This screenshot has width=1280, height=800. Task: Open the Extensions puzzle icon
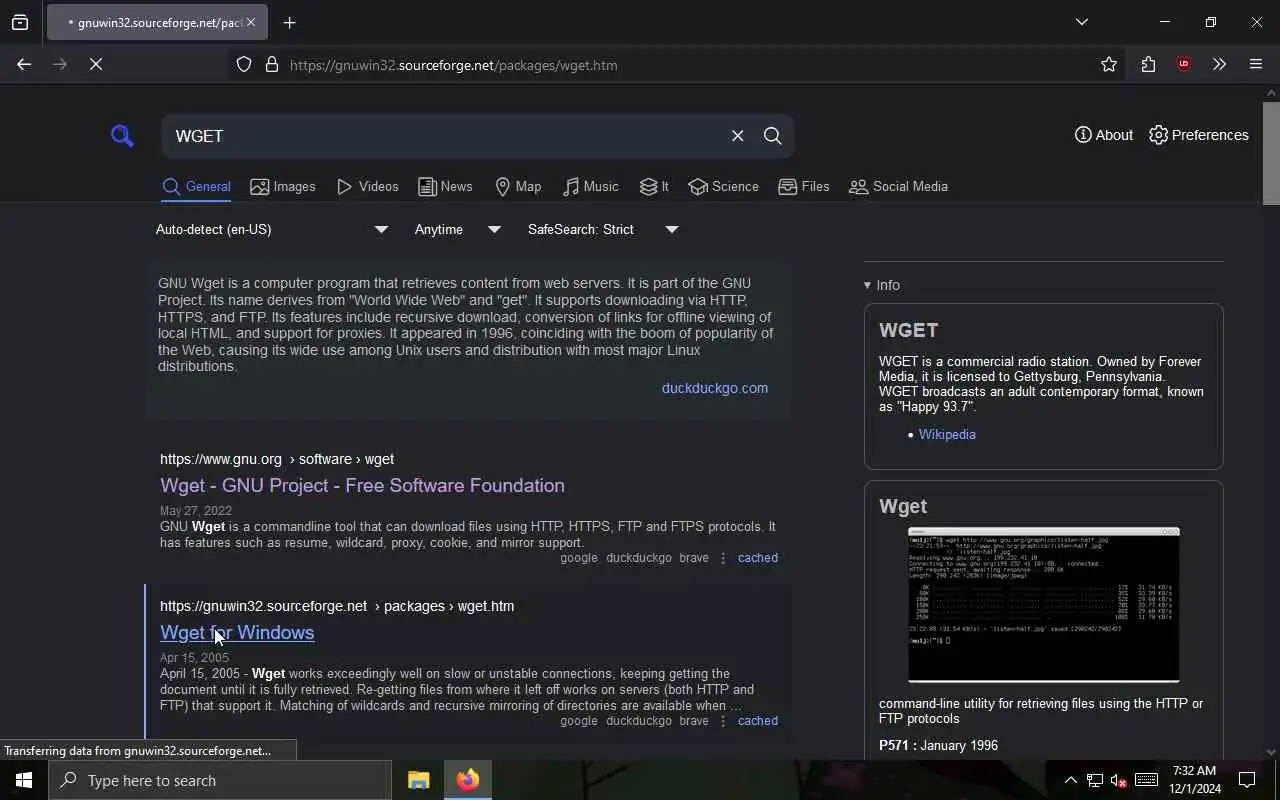pyautogui.click(x=1148, y=65)
